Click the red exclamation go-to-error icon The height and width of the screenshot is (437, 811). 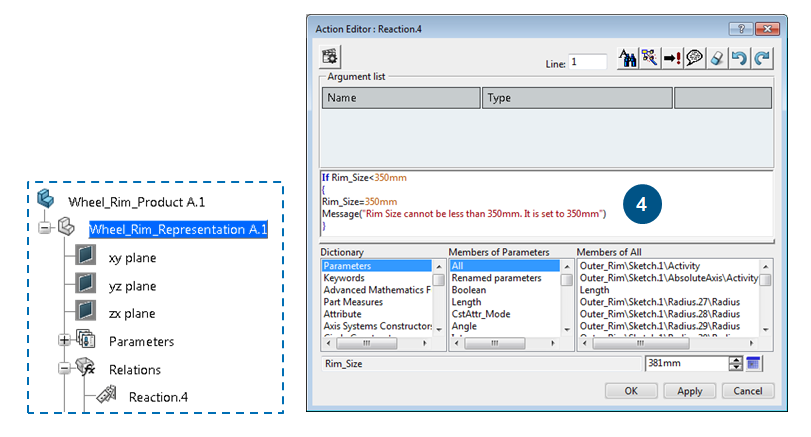(673, 59)
